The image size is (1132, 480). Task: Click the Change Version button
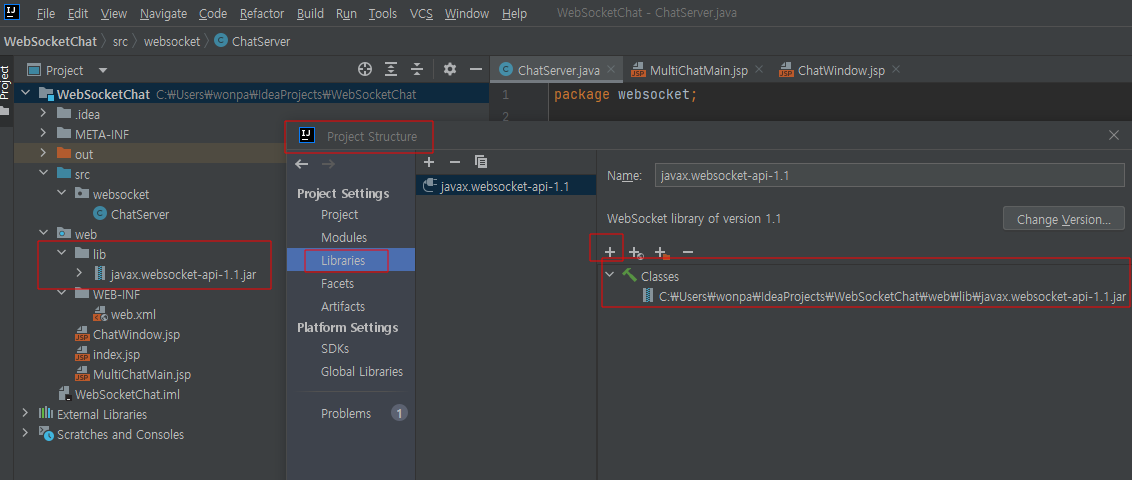click(1063, 219)
